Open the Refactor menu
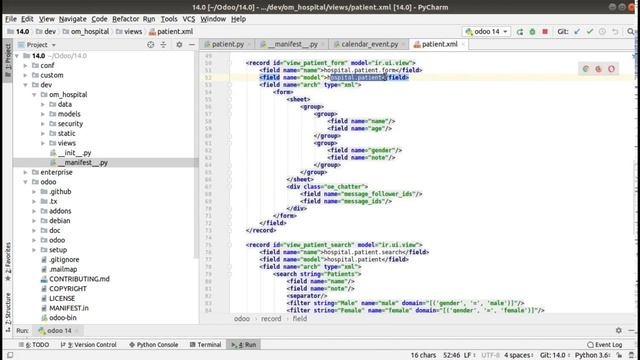The height and width of the screenshot is (360, 640). click(125, 19)
